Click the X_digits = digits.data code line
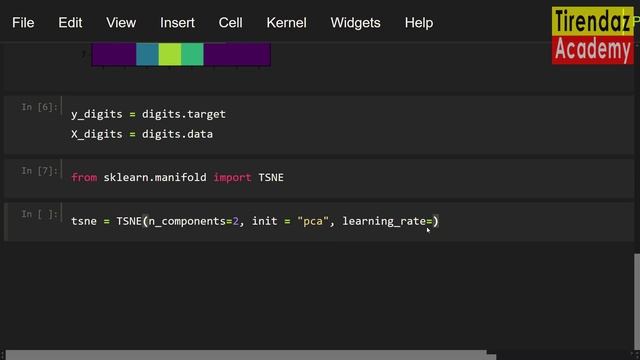The width and height of the screenshot is (640, 360). (142, 134)
